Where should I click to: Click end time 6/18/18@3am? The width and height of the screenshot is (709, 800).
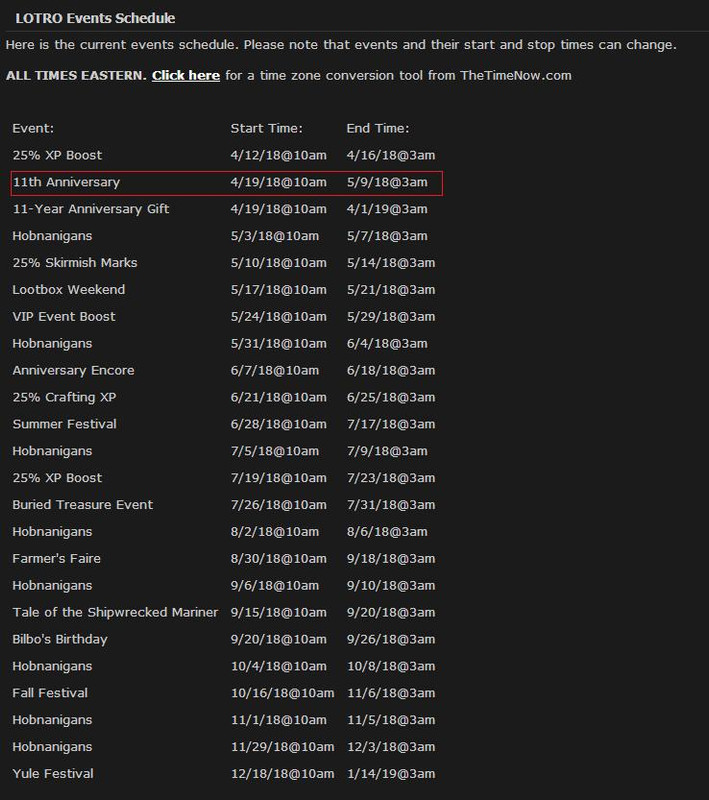tap(391, 370)
